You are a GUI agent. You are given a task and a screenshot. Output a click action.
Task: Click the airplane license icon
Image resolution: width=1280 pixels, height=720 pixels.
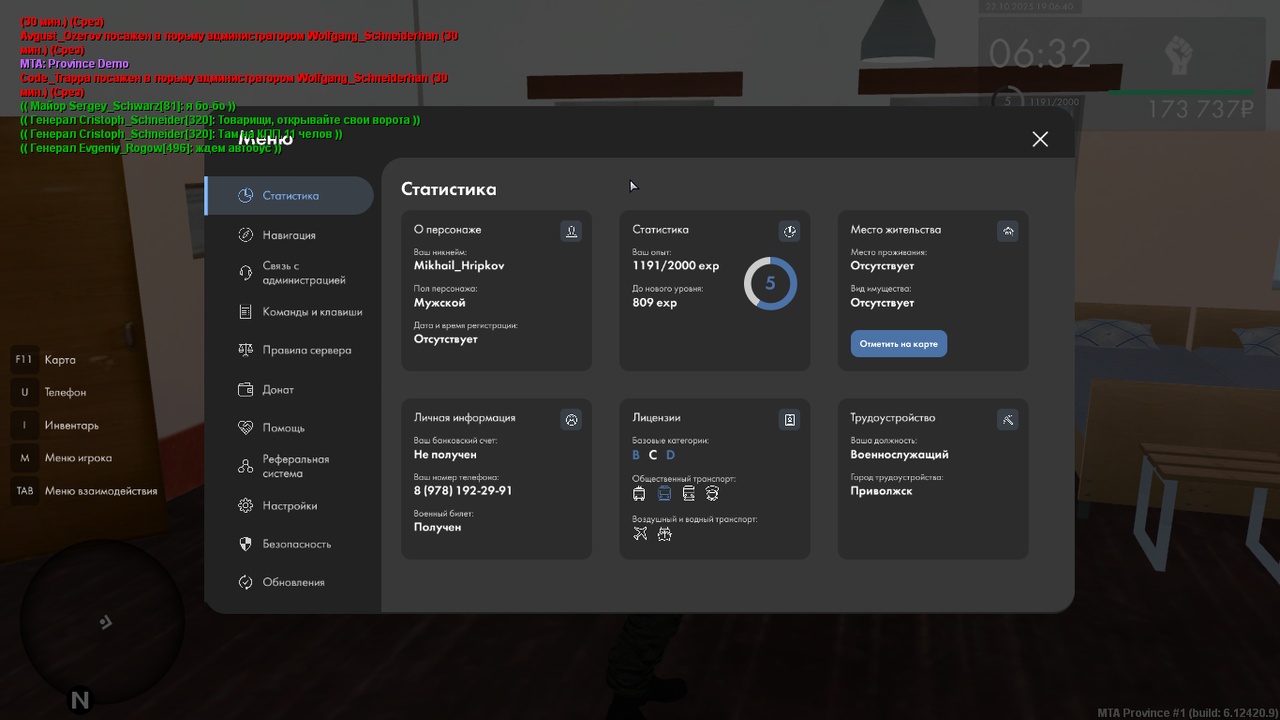(641, 534)
